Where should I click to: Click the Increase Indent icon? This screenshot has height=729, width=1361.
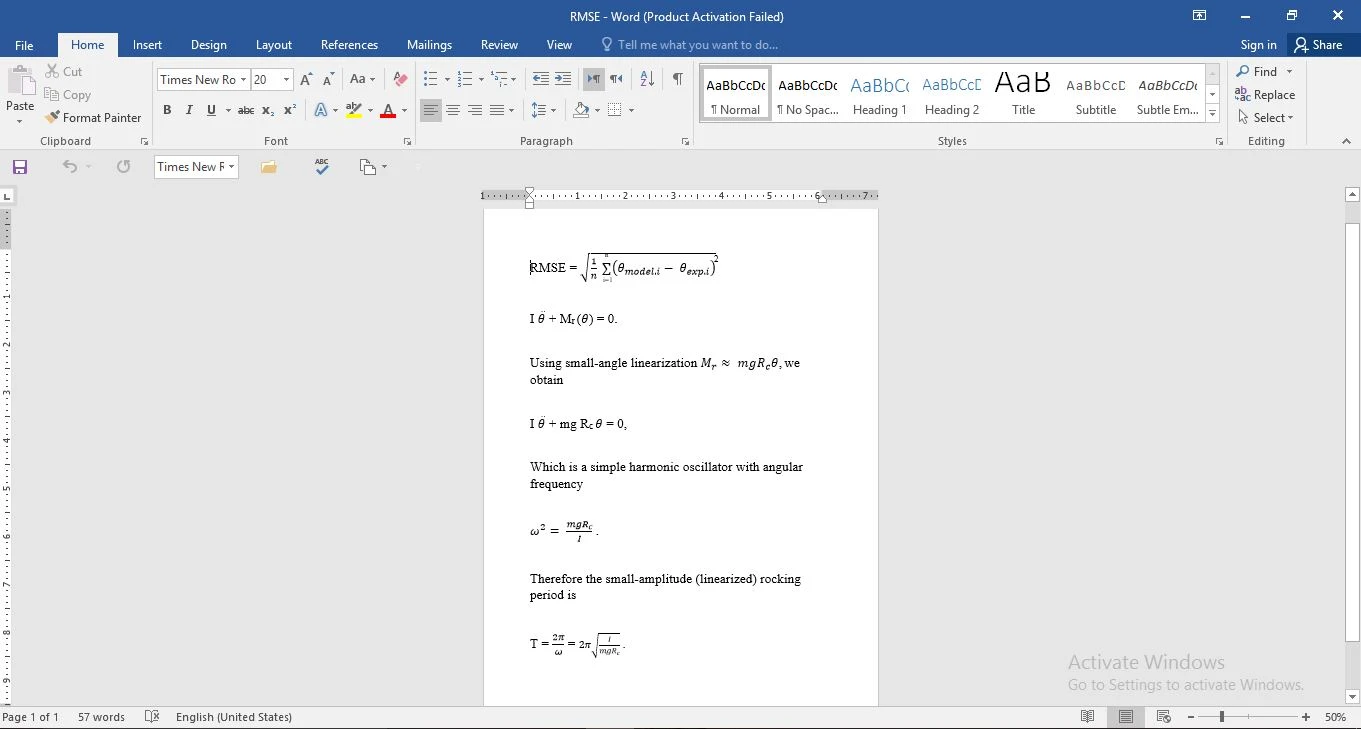click(563, 80)
